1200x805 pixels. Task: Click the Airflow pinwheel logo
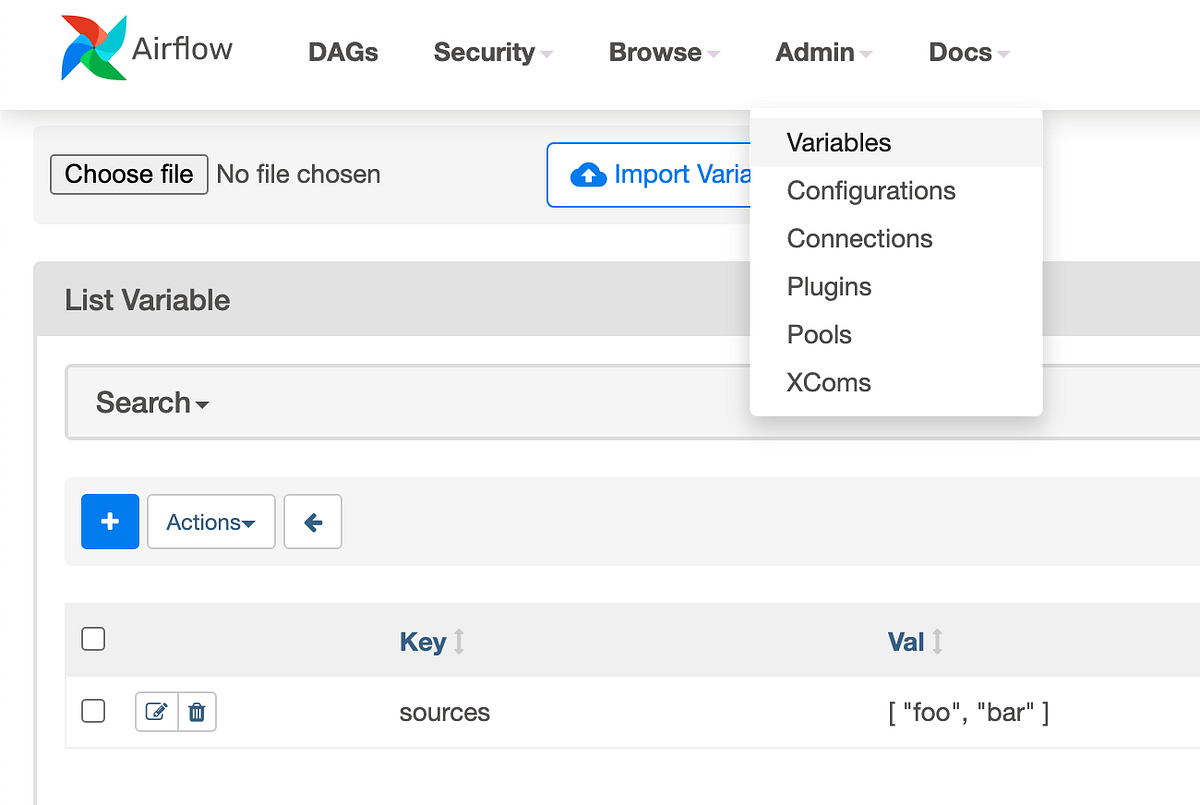93,48
